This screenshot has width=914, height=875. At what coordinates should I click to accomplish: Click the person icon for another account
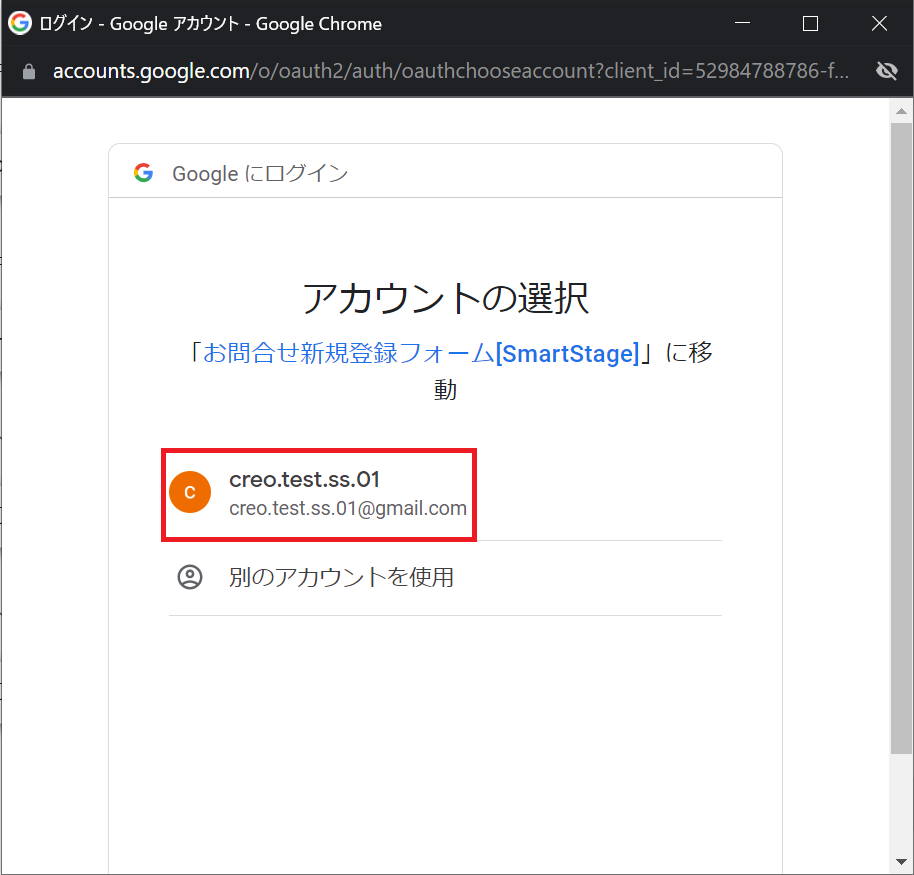190,577
